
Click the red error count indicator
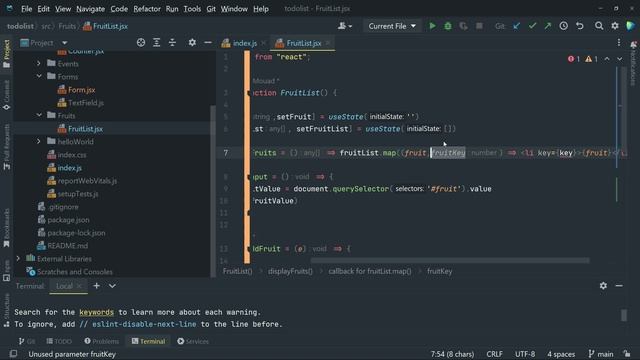[573, 59]
